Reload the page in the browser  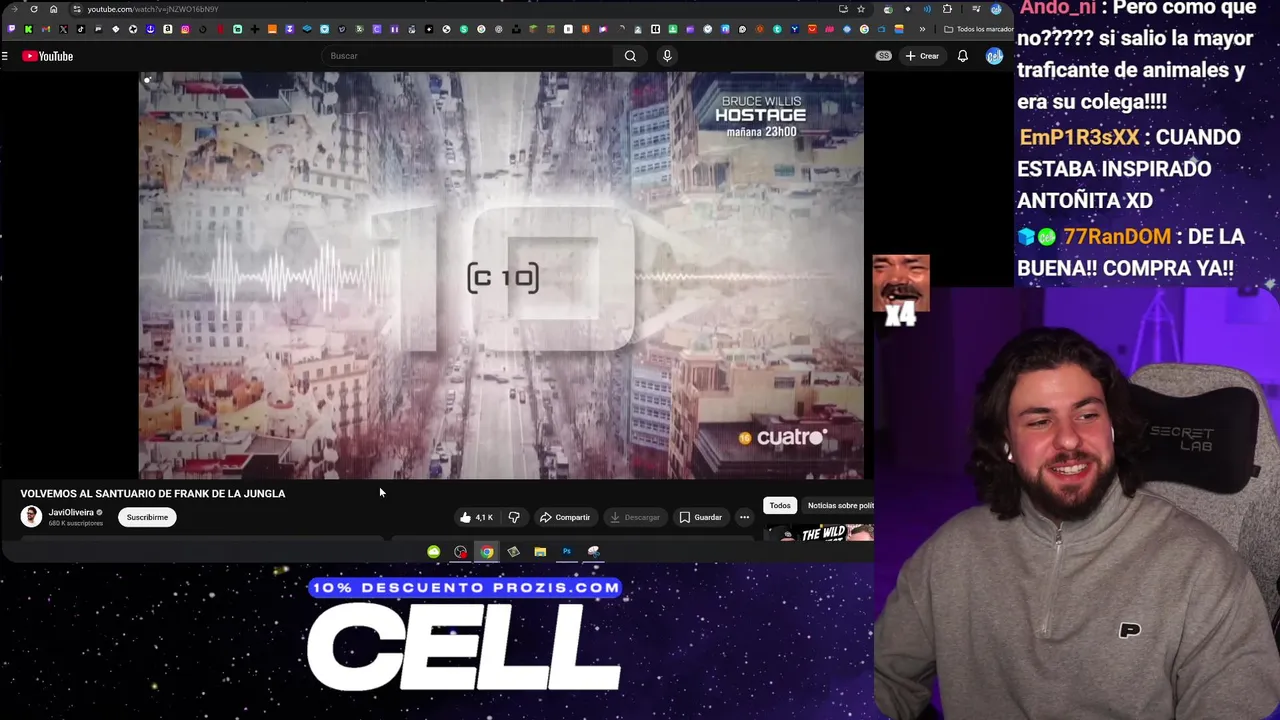point(34,9)
